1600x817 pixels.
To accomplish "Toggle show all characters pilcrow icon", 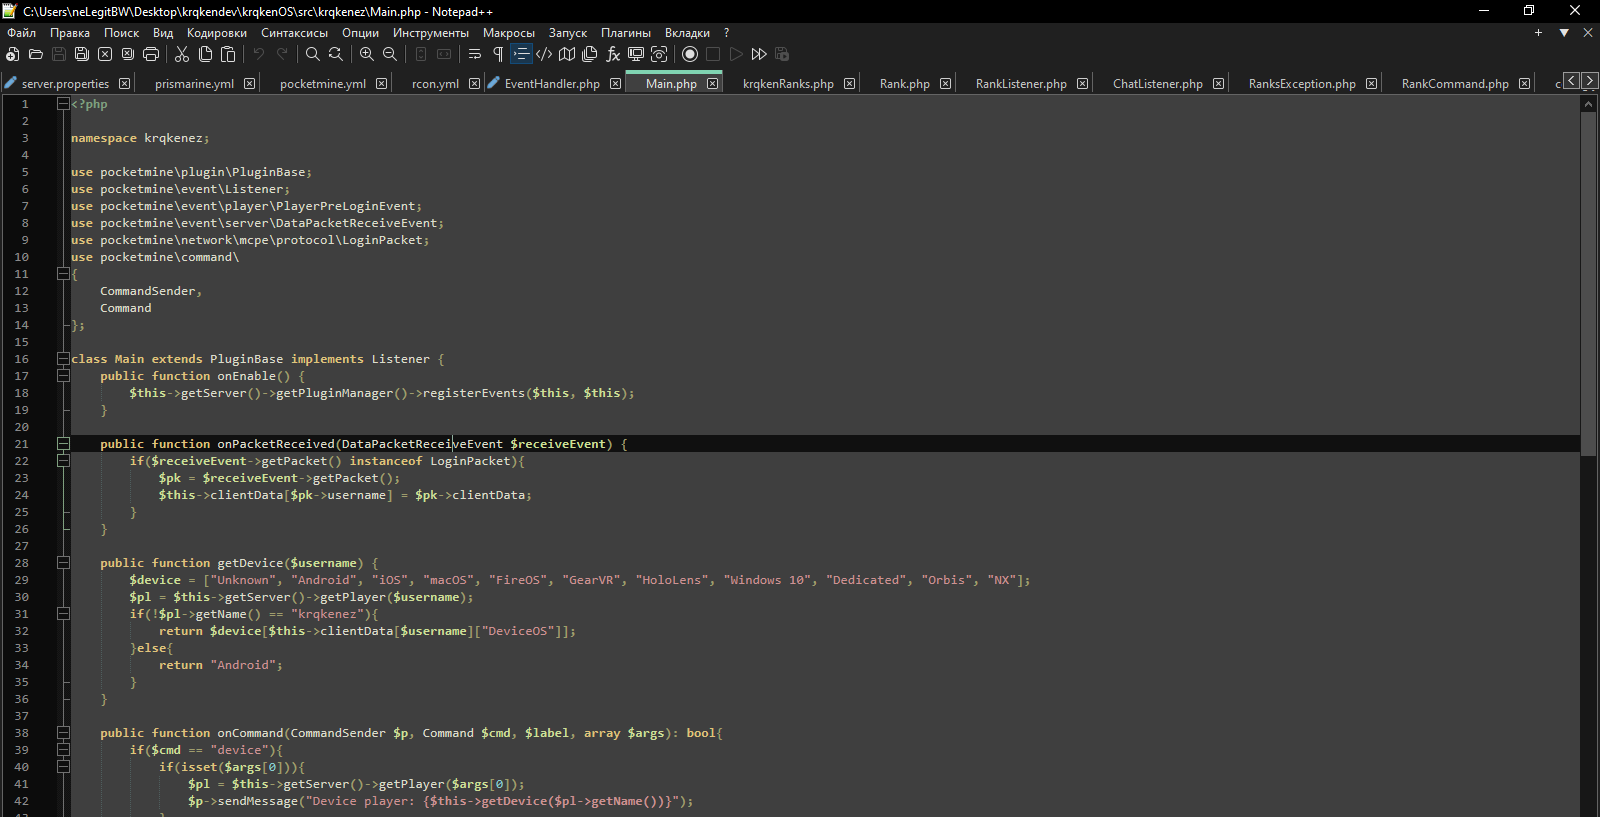I will pyautogui.click(x=498, y=54).
